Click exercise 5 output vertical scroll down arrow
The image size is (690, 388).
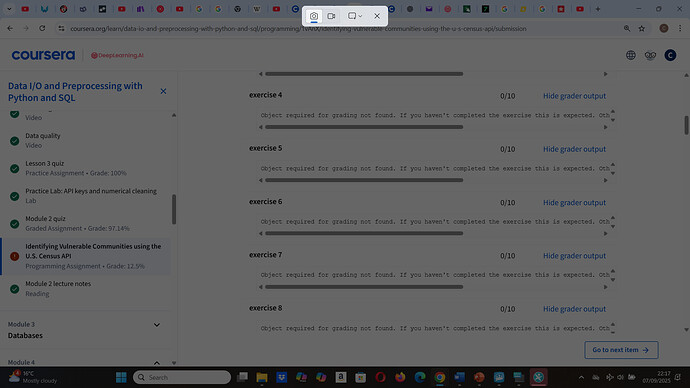coord(613,173)
